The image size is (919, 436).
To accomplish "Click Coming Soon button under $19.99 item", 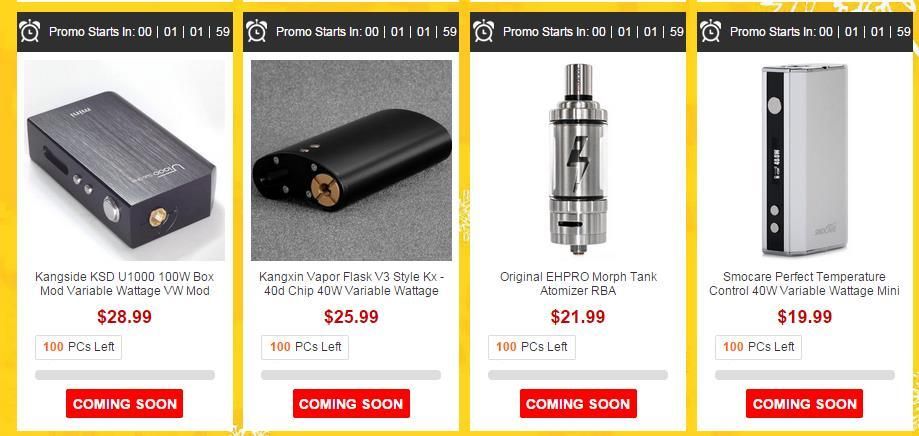I will pos(805,404).
